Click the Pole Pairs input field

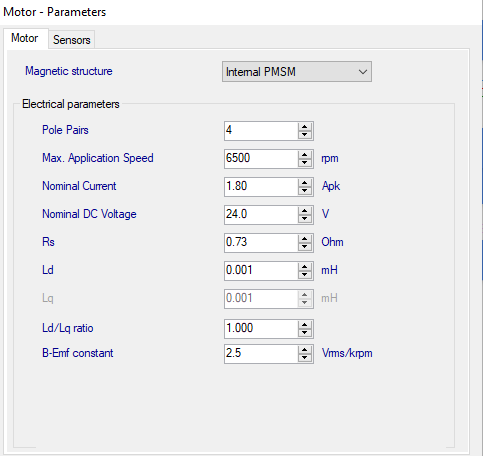(x=261, y=131)
